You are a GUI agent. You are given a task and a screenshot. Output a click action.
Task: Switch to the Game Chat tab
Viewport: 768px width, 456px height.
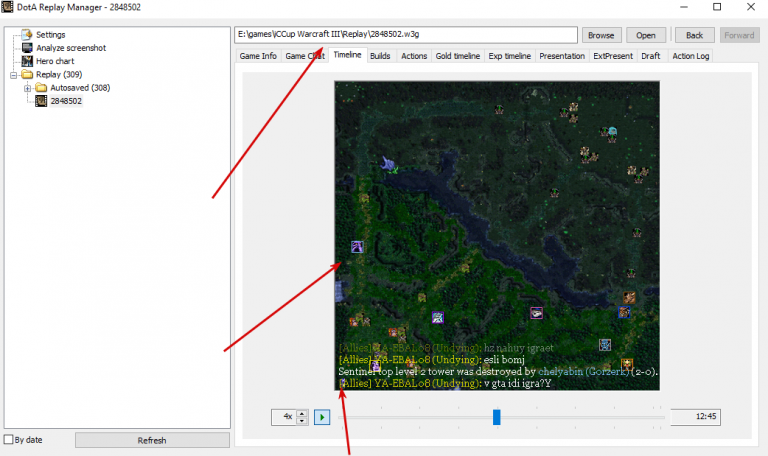click(305, 56)
